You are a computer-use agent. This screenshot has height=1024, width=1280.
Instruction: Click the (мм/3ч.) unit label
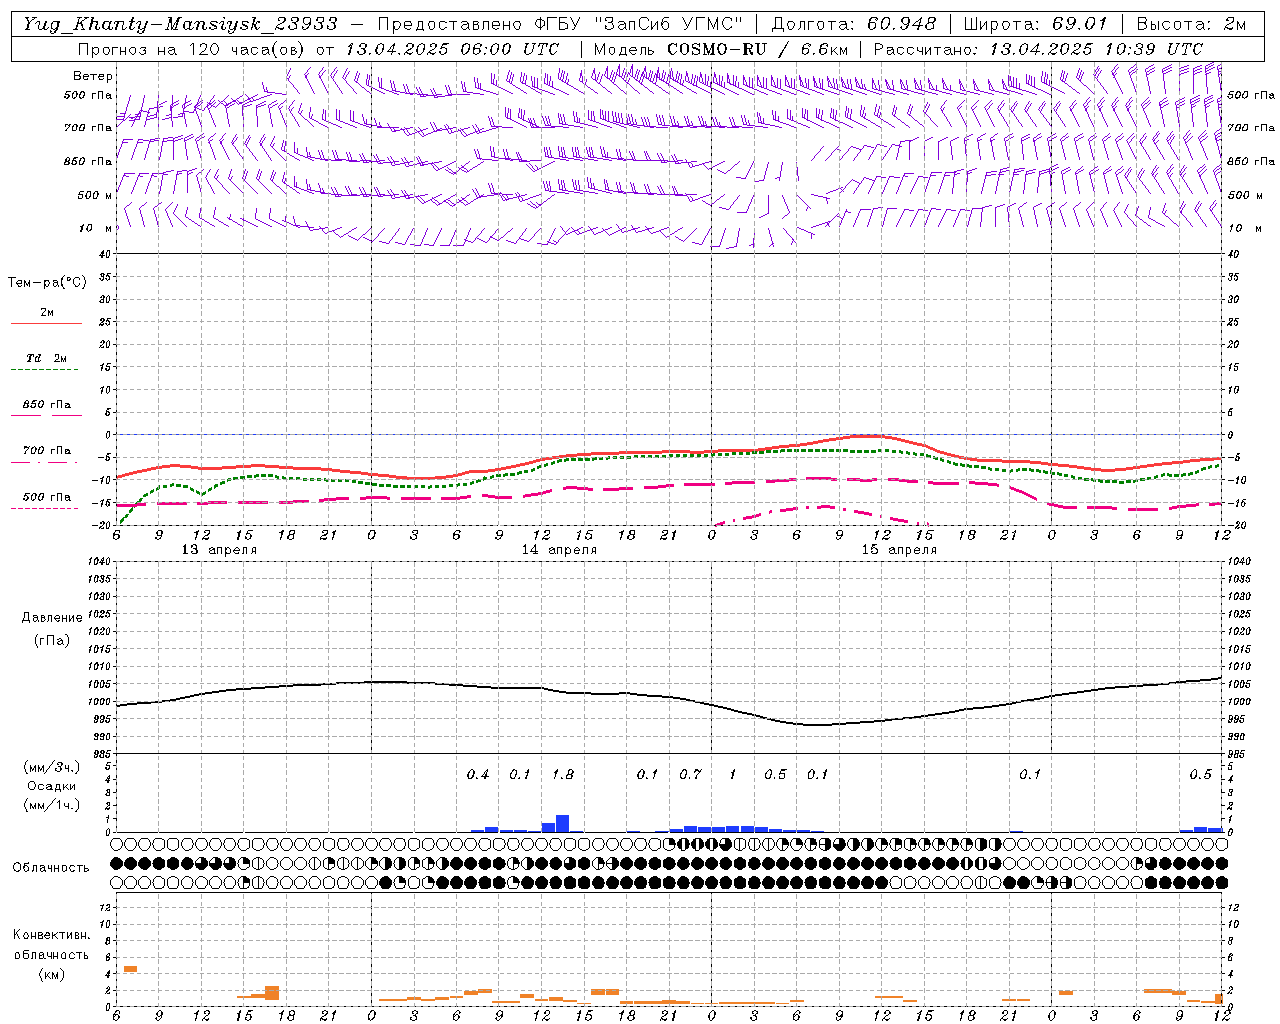(x=51, y=768)
